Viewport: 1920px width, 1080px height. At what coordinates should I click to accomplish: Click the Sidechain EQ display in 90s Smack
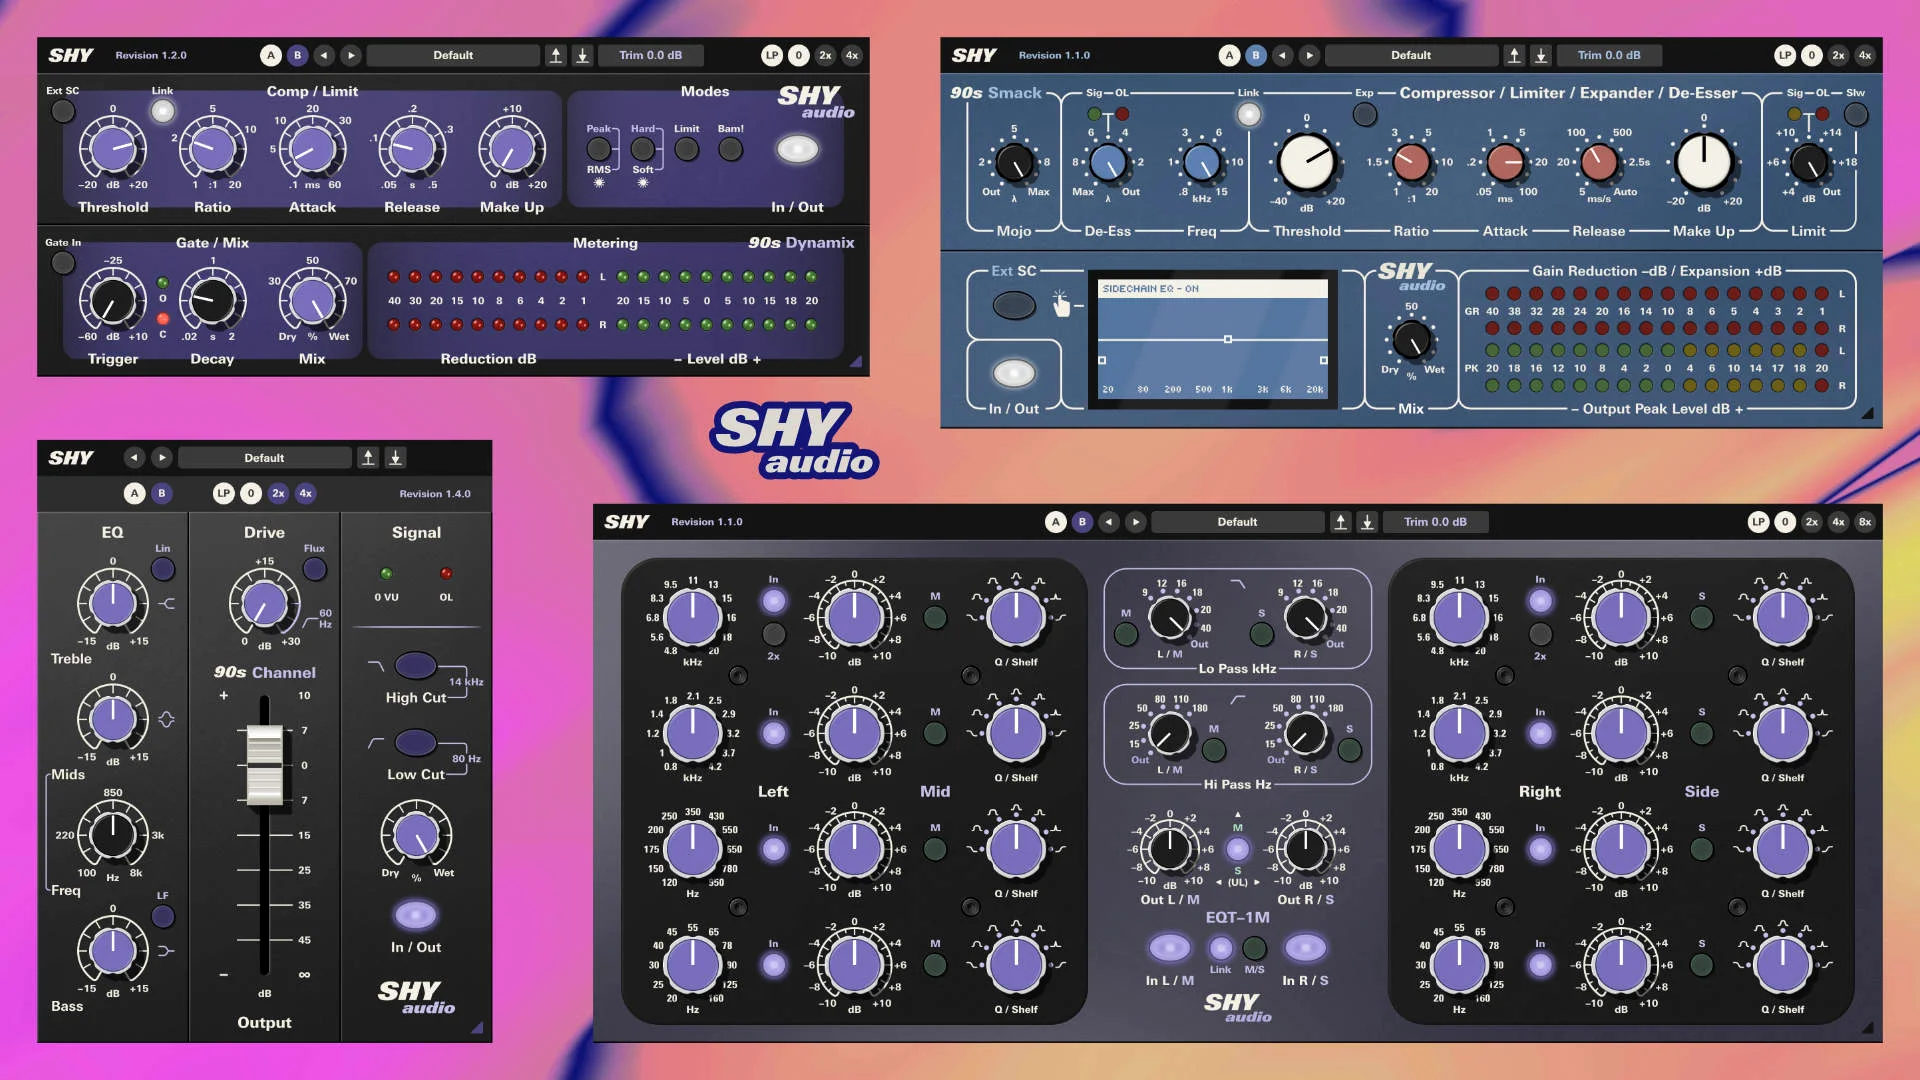tap(1213, 339)
